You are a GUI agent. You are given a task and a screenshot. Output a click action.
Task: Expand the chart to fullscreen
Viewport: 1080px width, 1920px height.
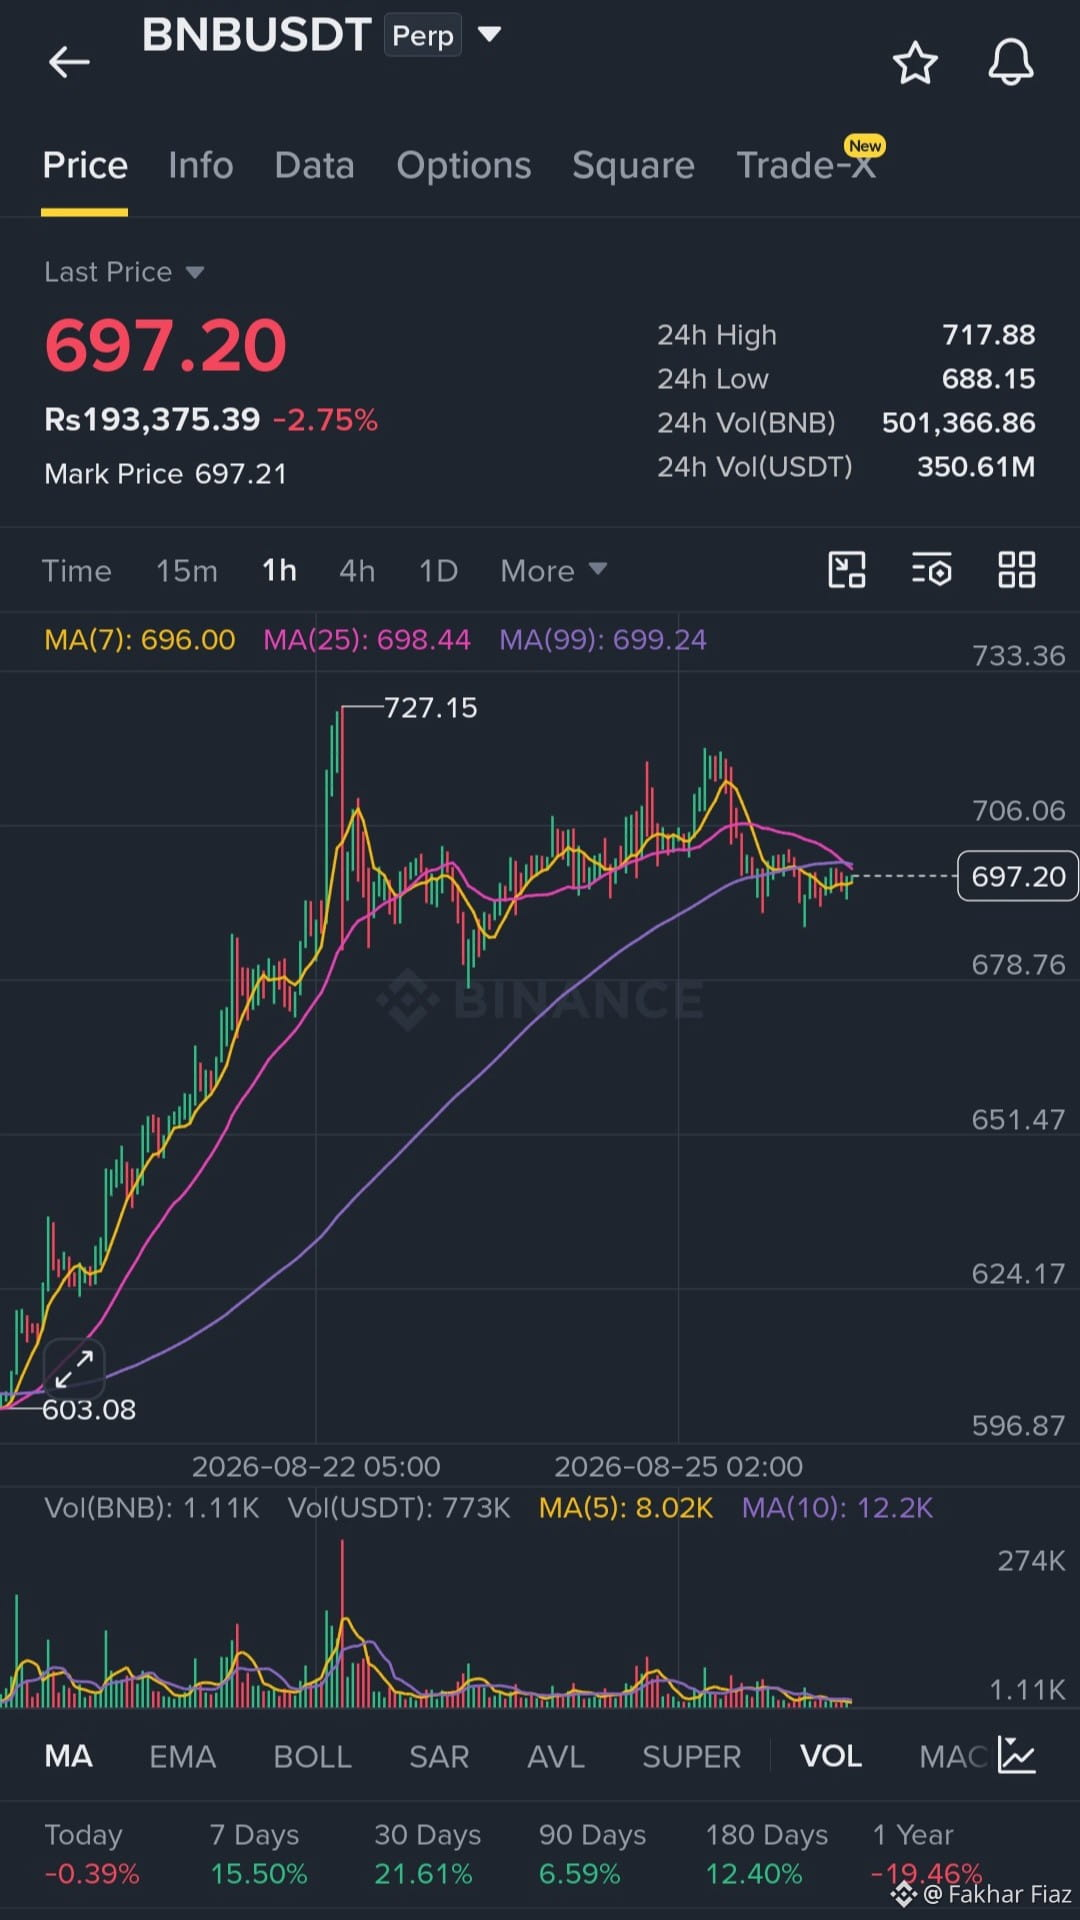(74, 1368)
